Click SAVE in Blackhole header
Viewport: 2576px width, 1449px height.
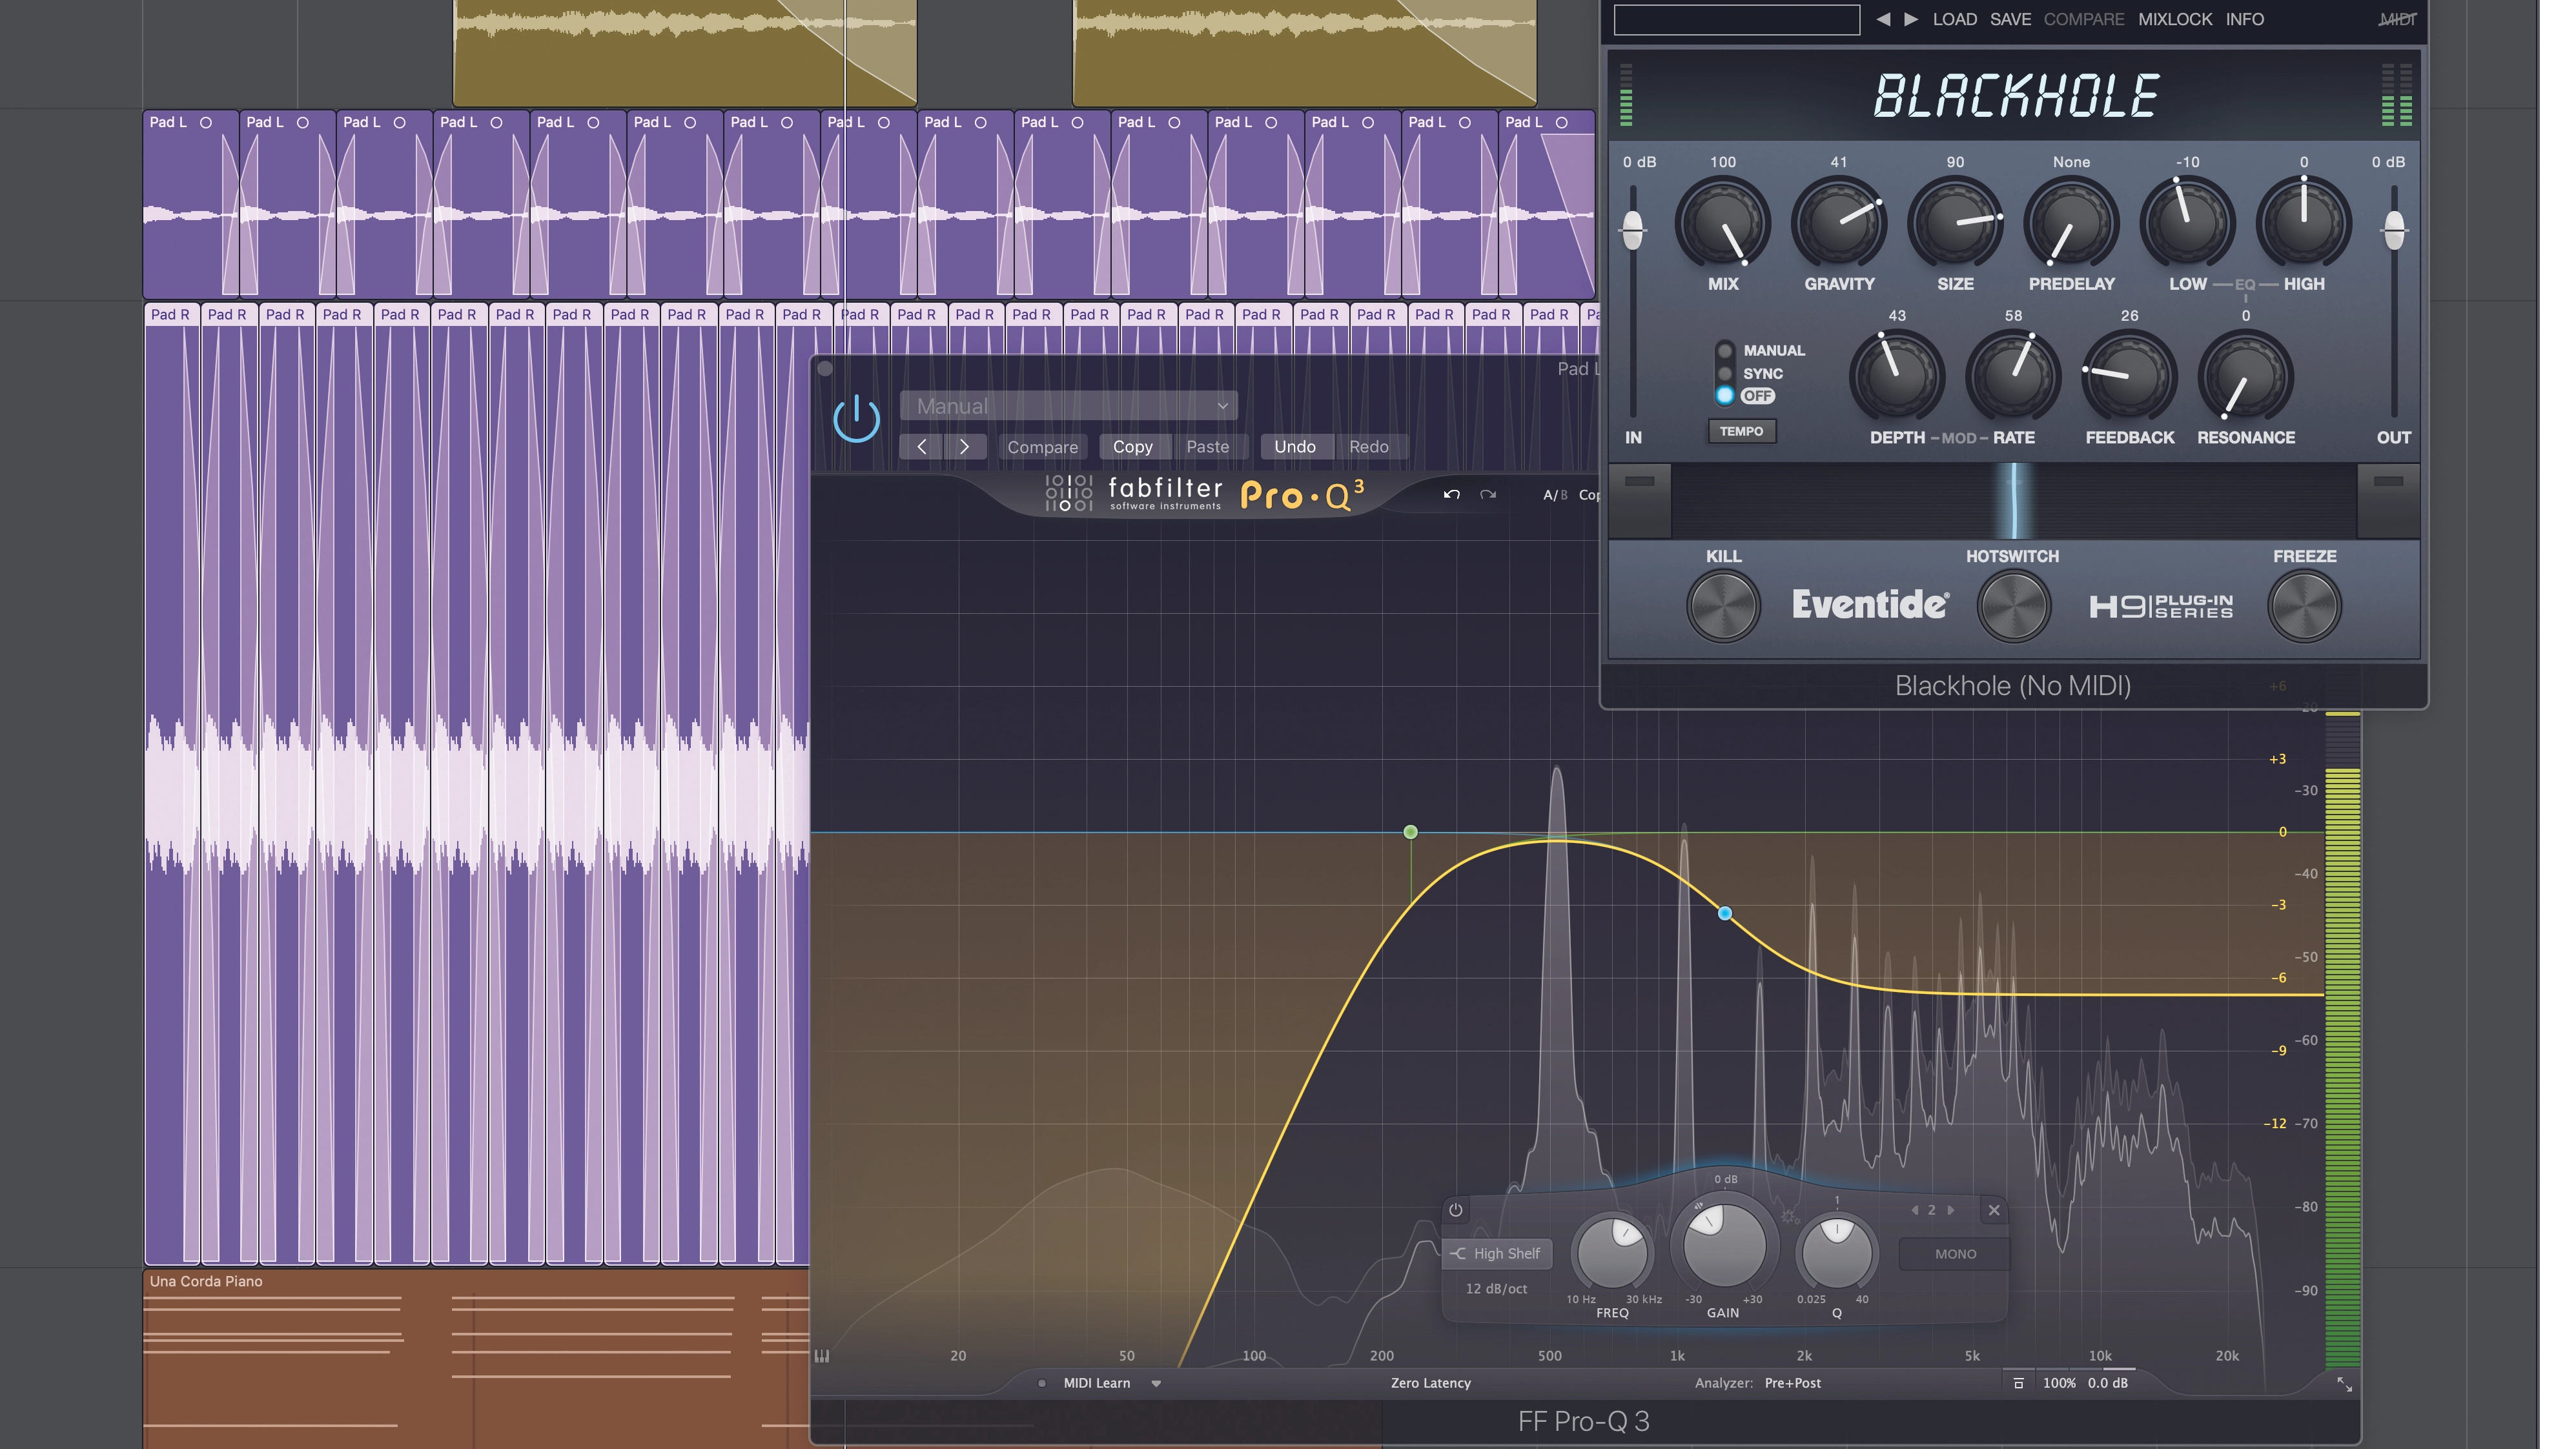pos(2010,19)
